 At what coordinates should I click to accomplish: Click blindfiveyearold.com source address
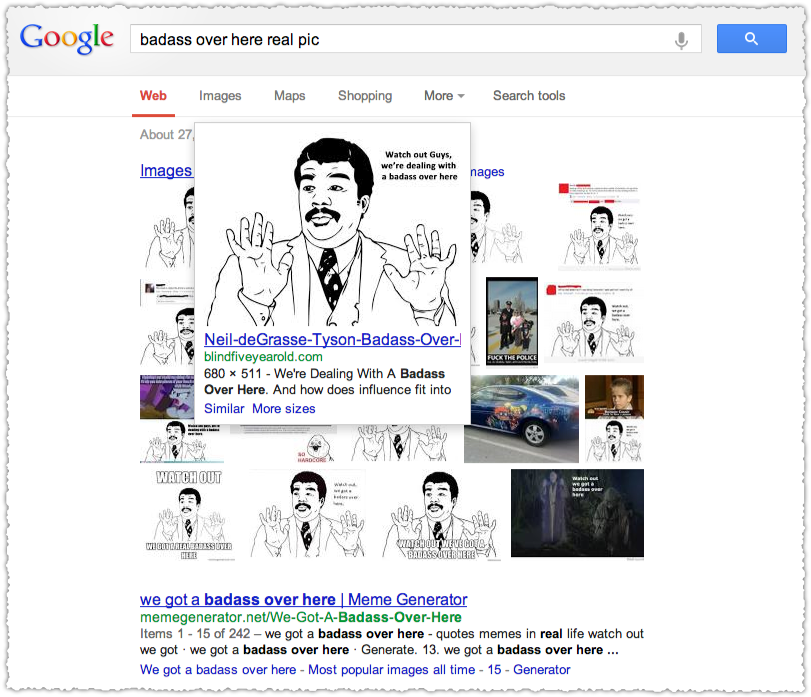point(263,357)
